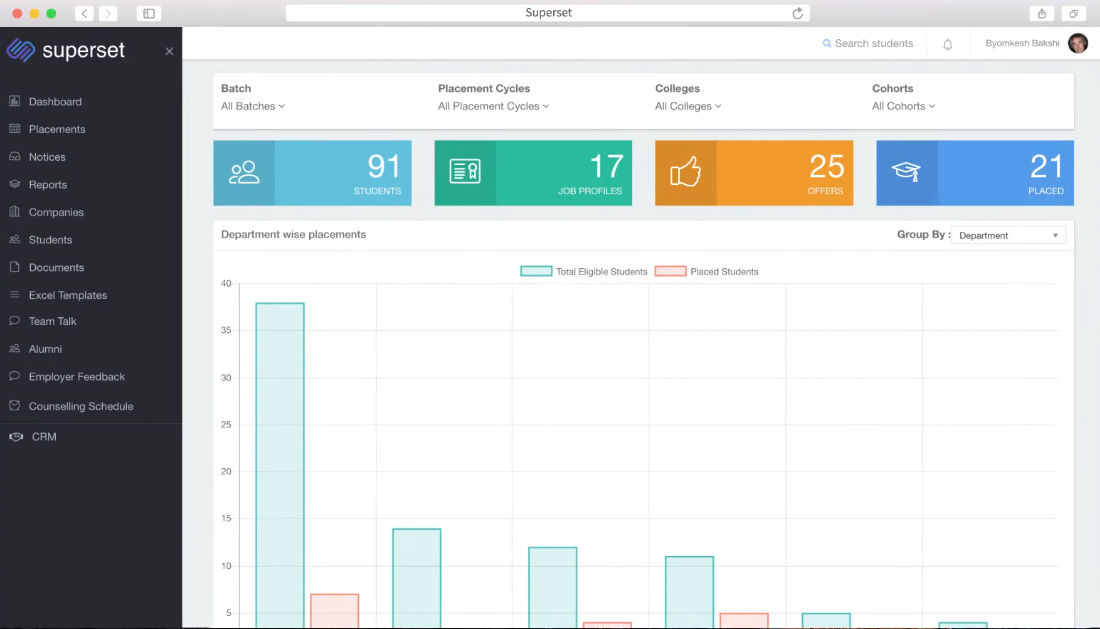
Task: Click the CRM handshake icon
Action: 16,436
